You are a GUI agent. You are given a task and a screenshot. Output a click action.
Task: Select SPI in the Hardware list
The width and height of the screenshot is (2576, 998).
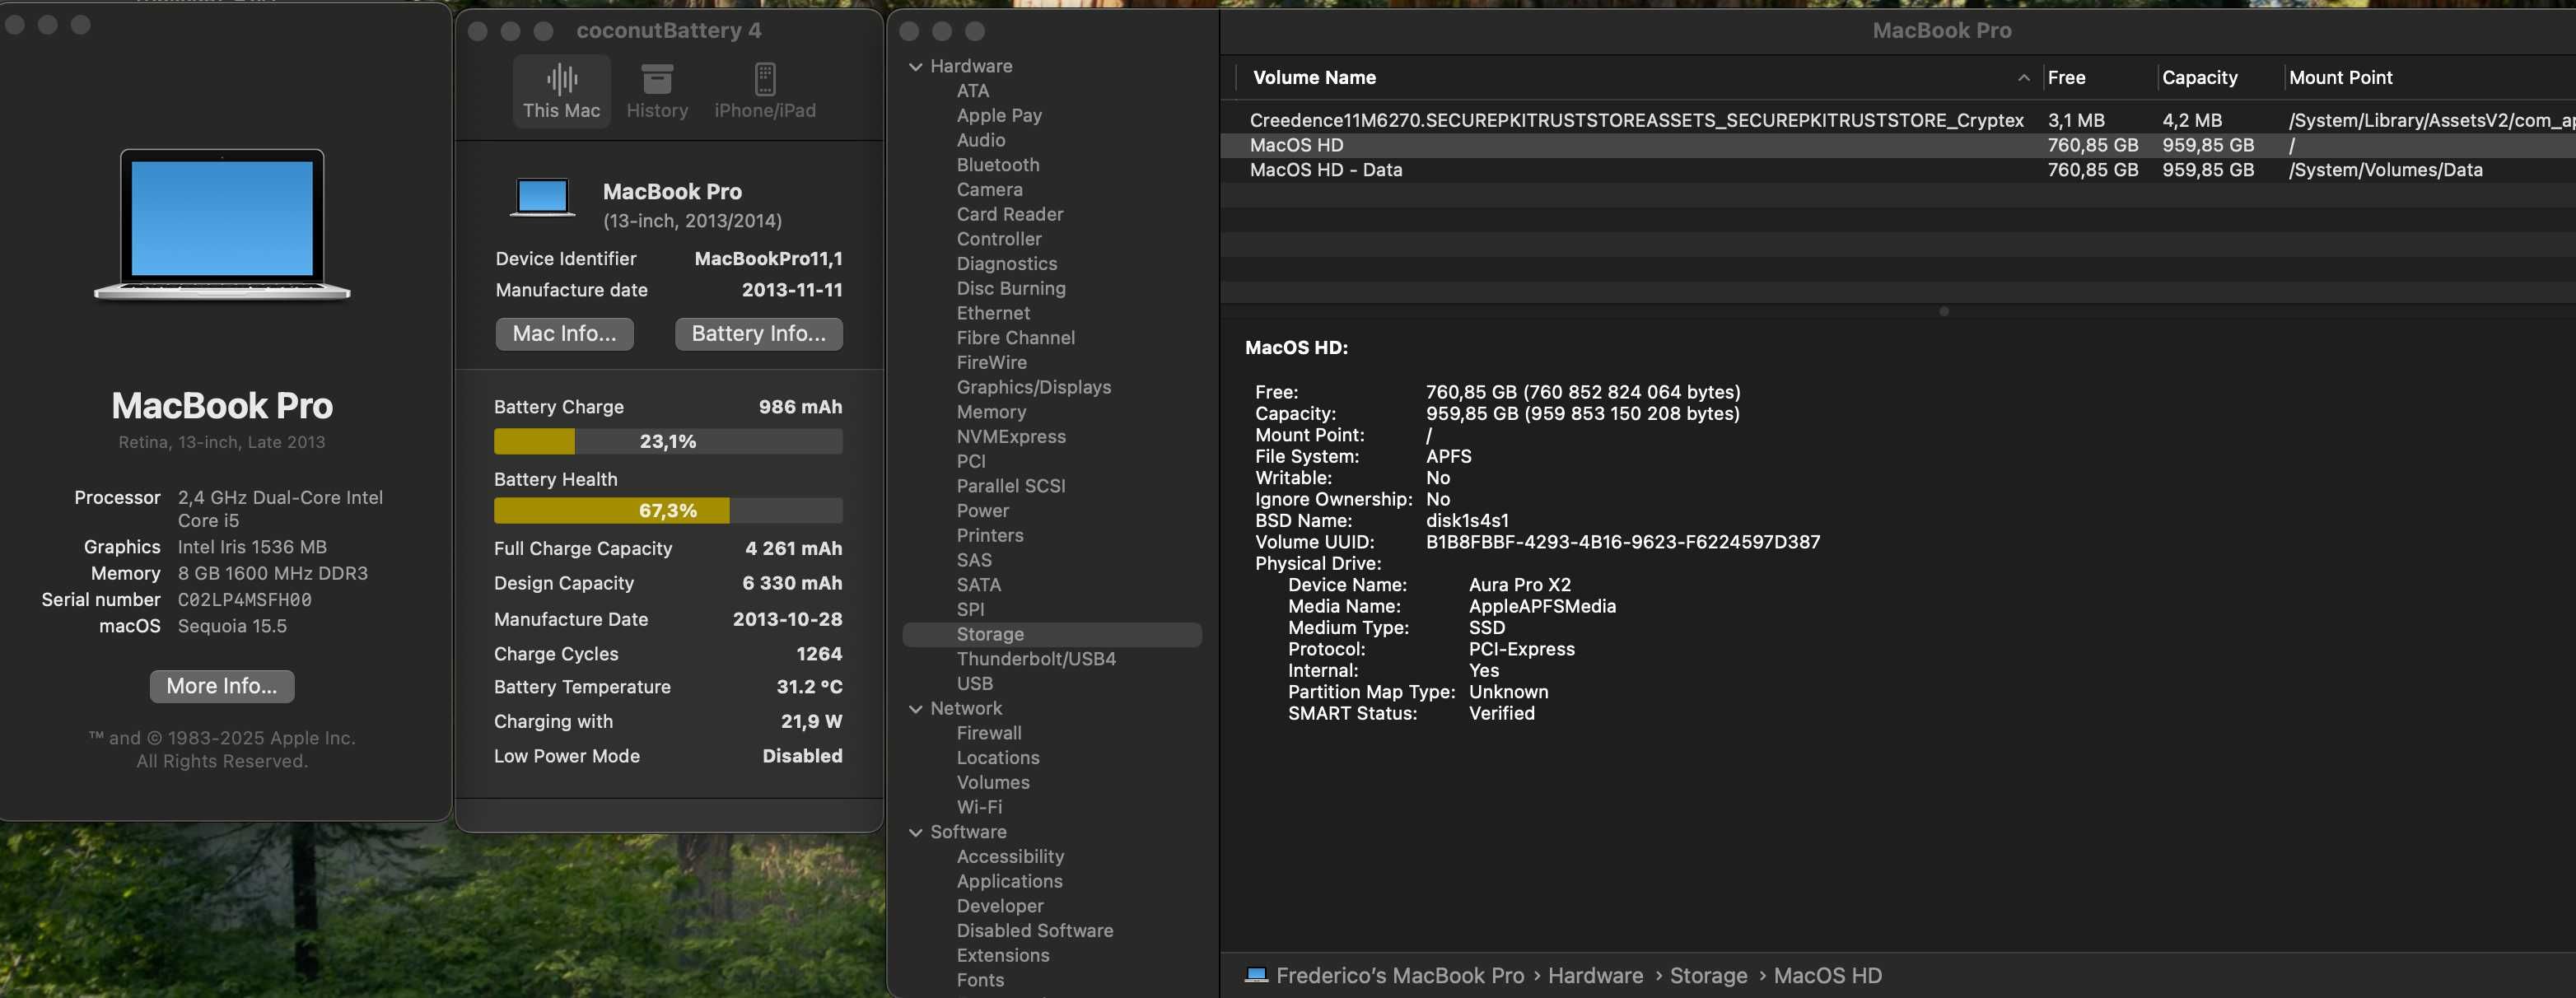(970, 610)
